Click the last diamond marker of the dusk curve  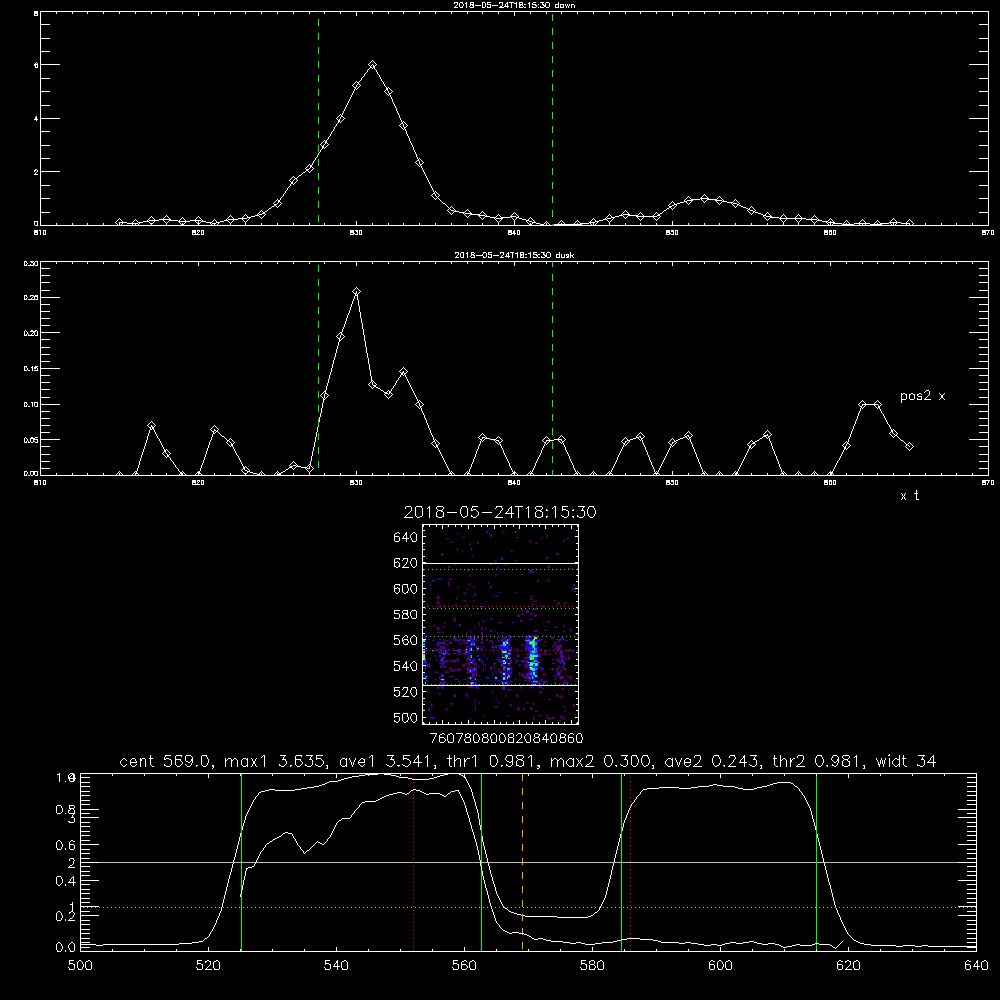[x=909, y=446]
